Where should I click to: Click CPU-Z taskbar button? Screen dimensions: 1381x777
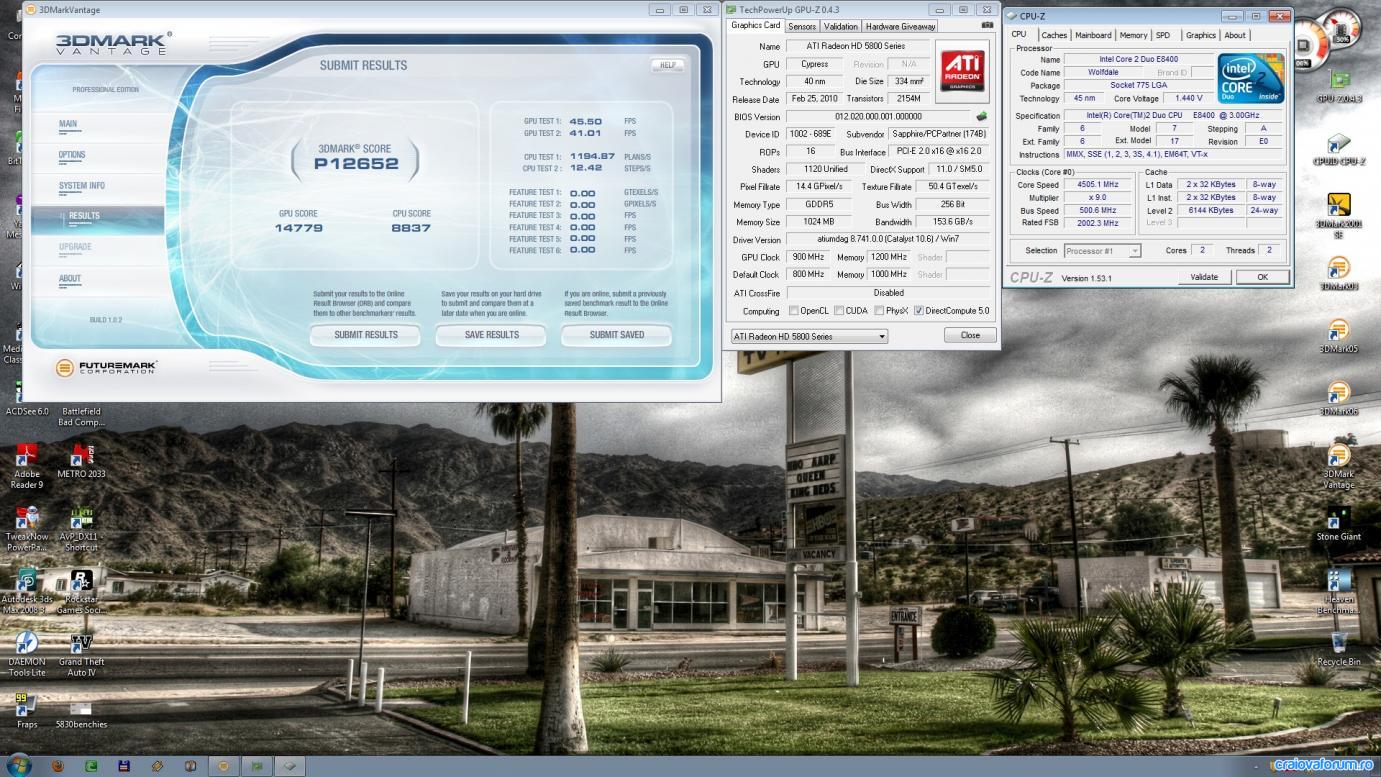290,766
